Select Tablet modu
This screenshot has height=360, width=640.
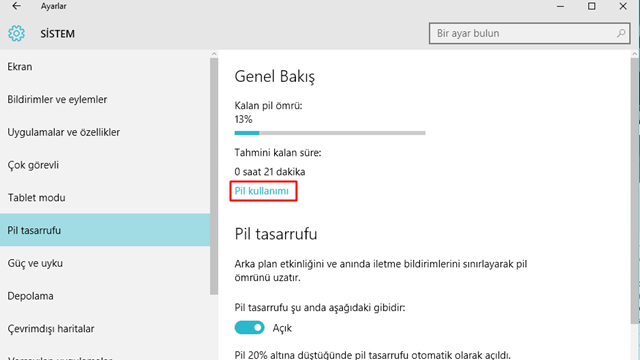pos(105,198)
